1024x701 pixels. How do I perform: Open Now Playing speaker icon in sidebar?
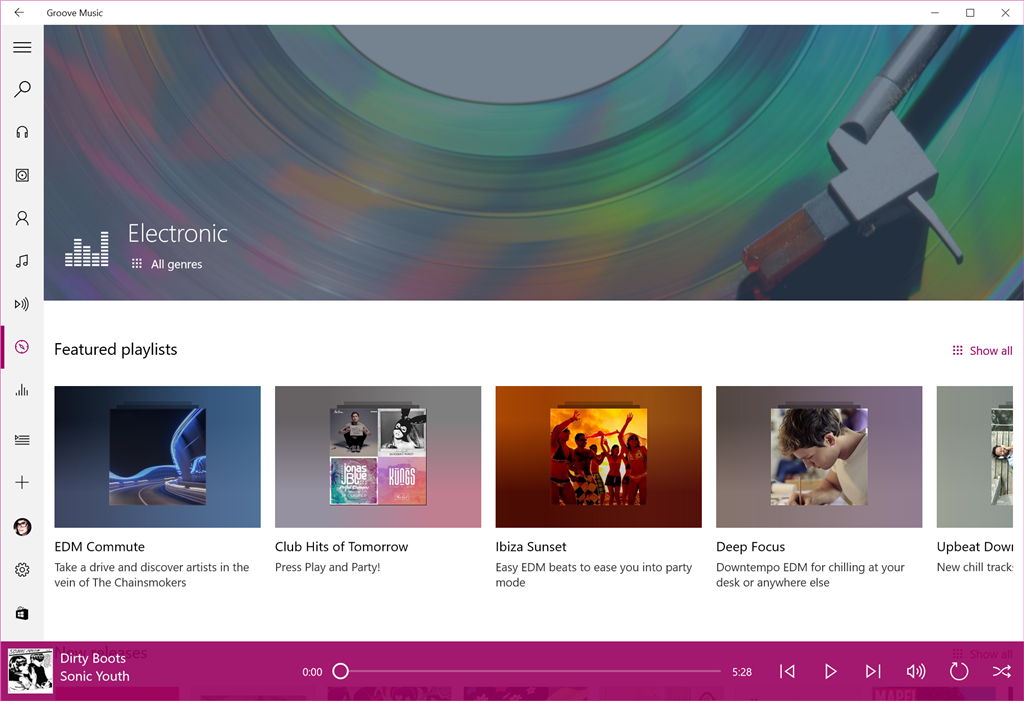tap(22, 304)
